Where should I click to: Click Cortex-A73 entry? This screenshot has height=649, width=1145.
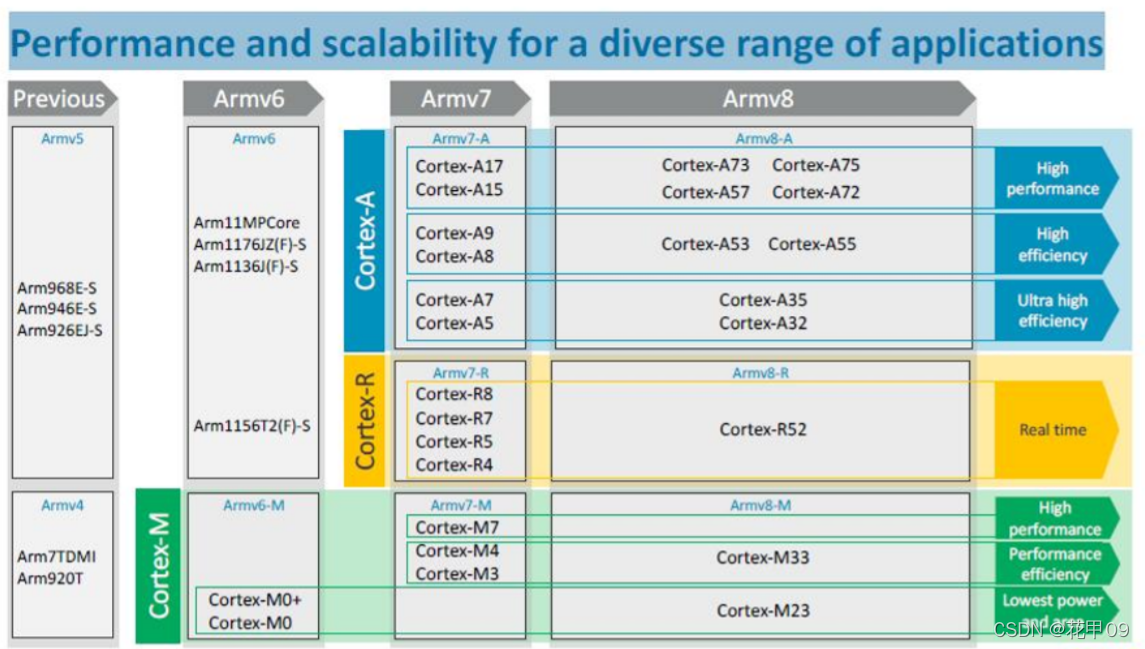click(705, 166)
